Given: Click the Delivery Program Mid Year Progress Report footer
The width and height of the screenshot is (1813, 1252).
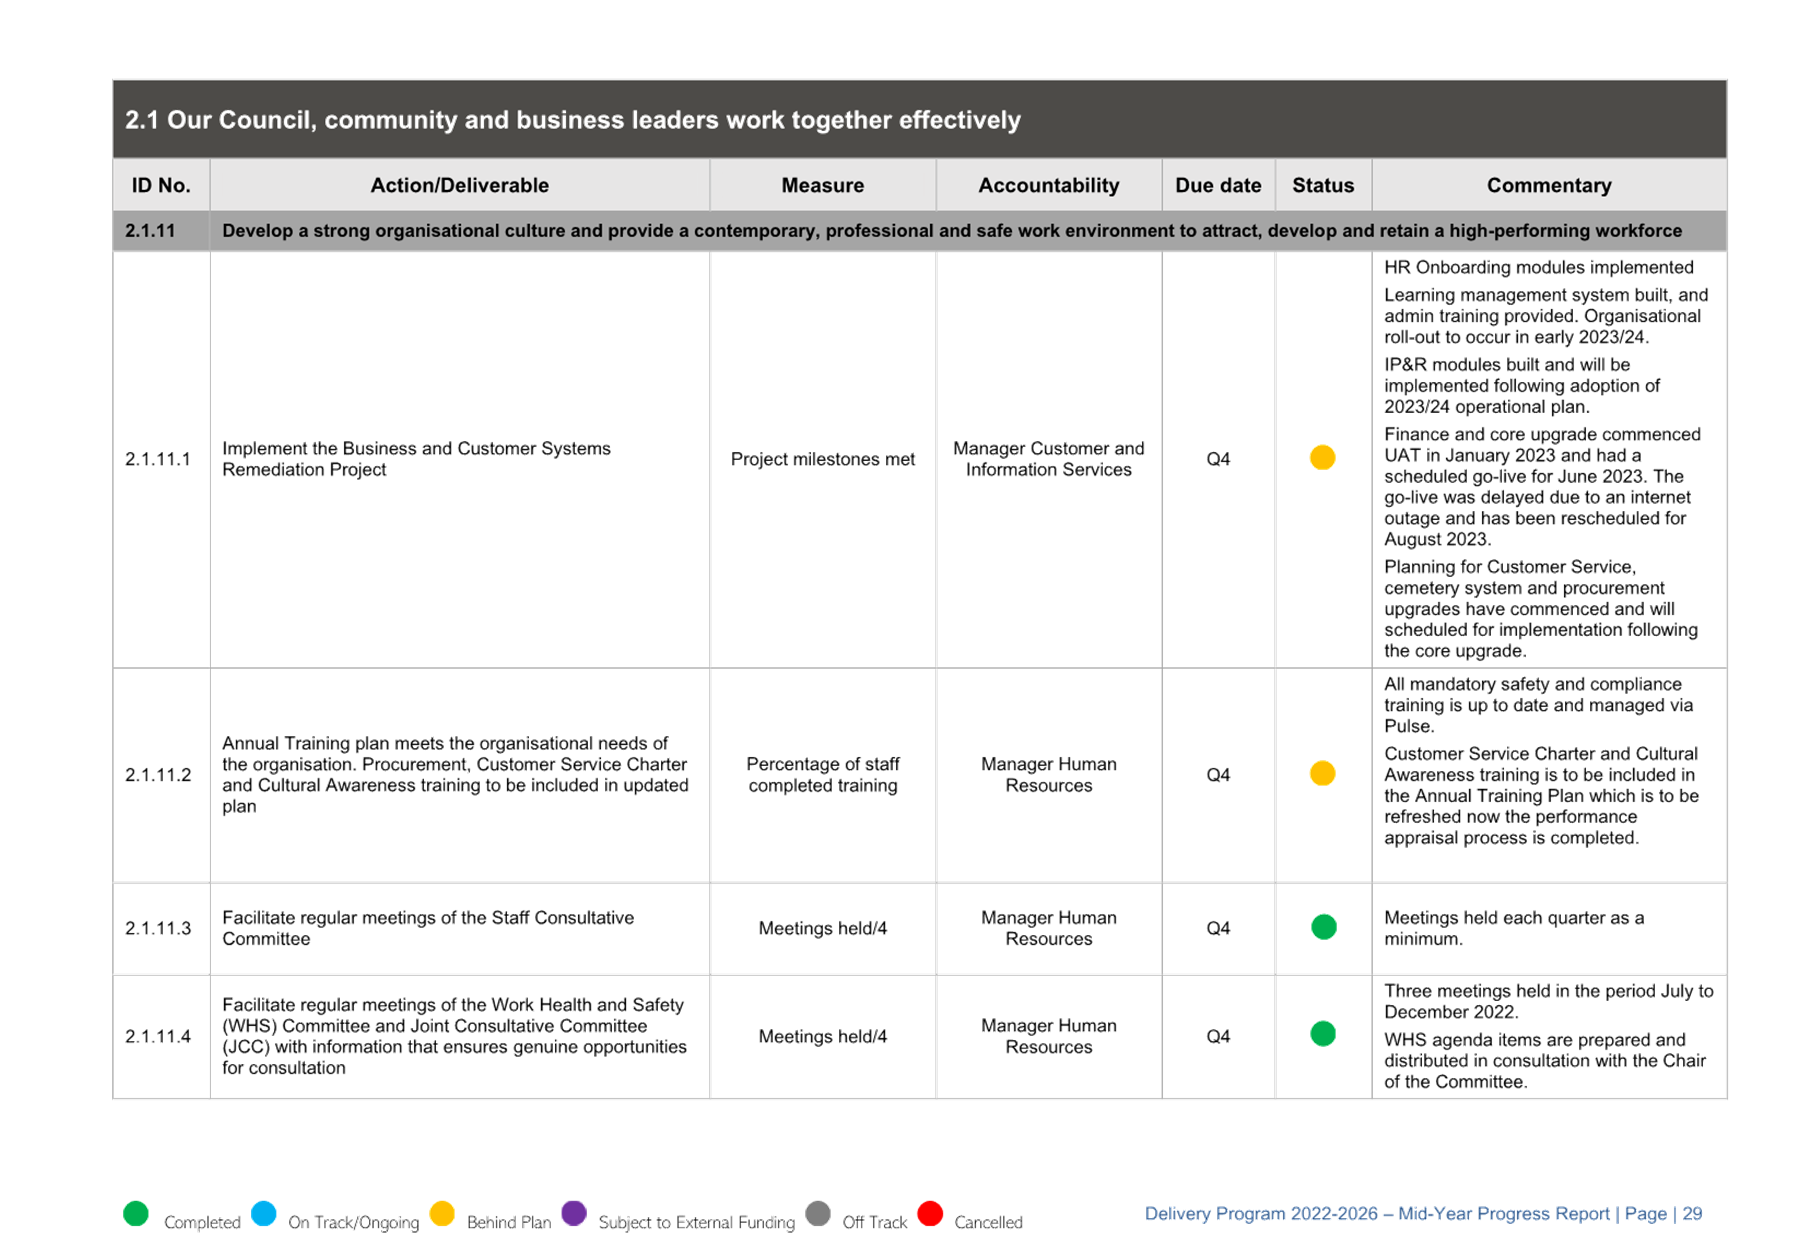Looking at the screenshot, I should click(x=1423, y=1214).
